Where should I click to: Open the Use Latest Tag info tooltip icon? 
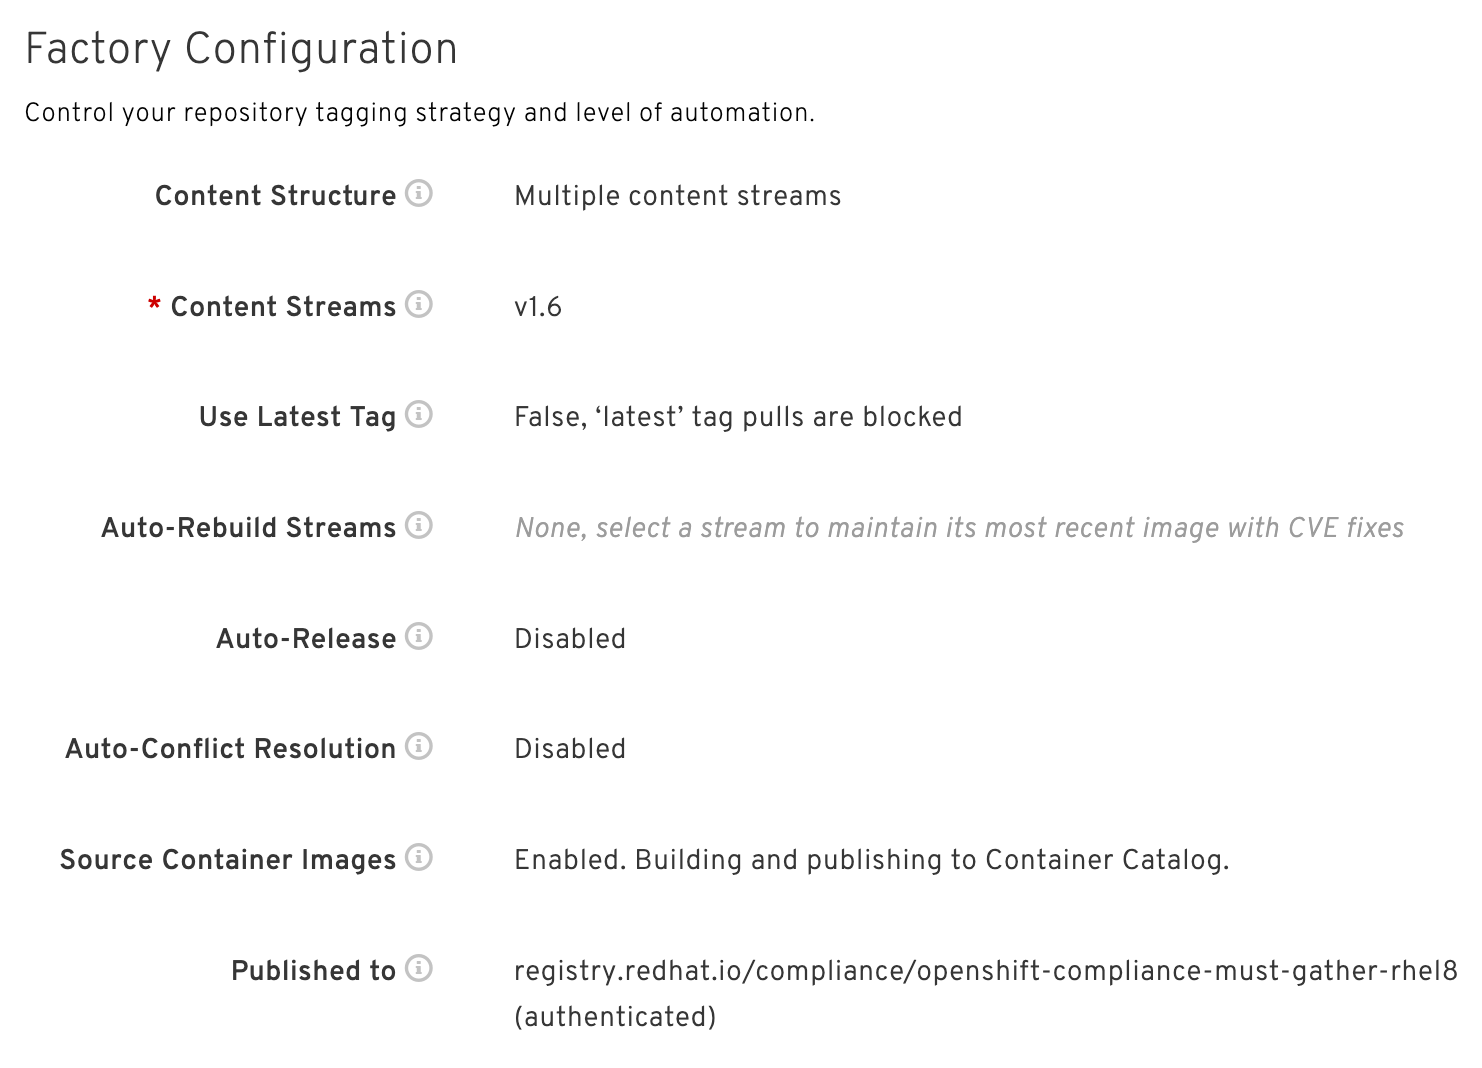(x=419, y=414)
